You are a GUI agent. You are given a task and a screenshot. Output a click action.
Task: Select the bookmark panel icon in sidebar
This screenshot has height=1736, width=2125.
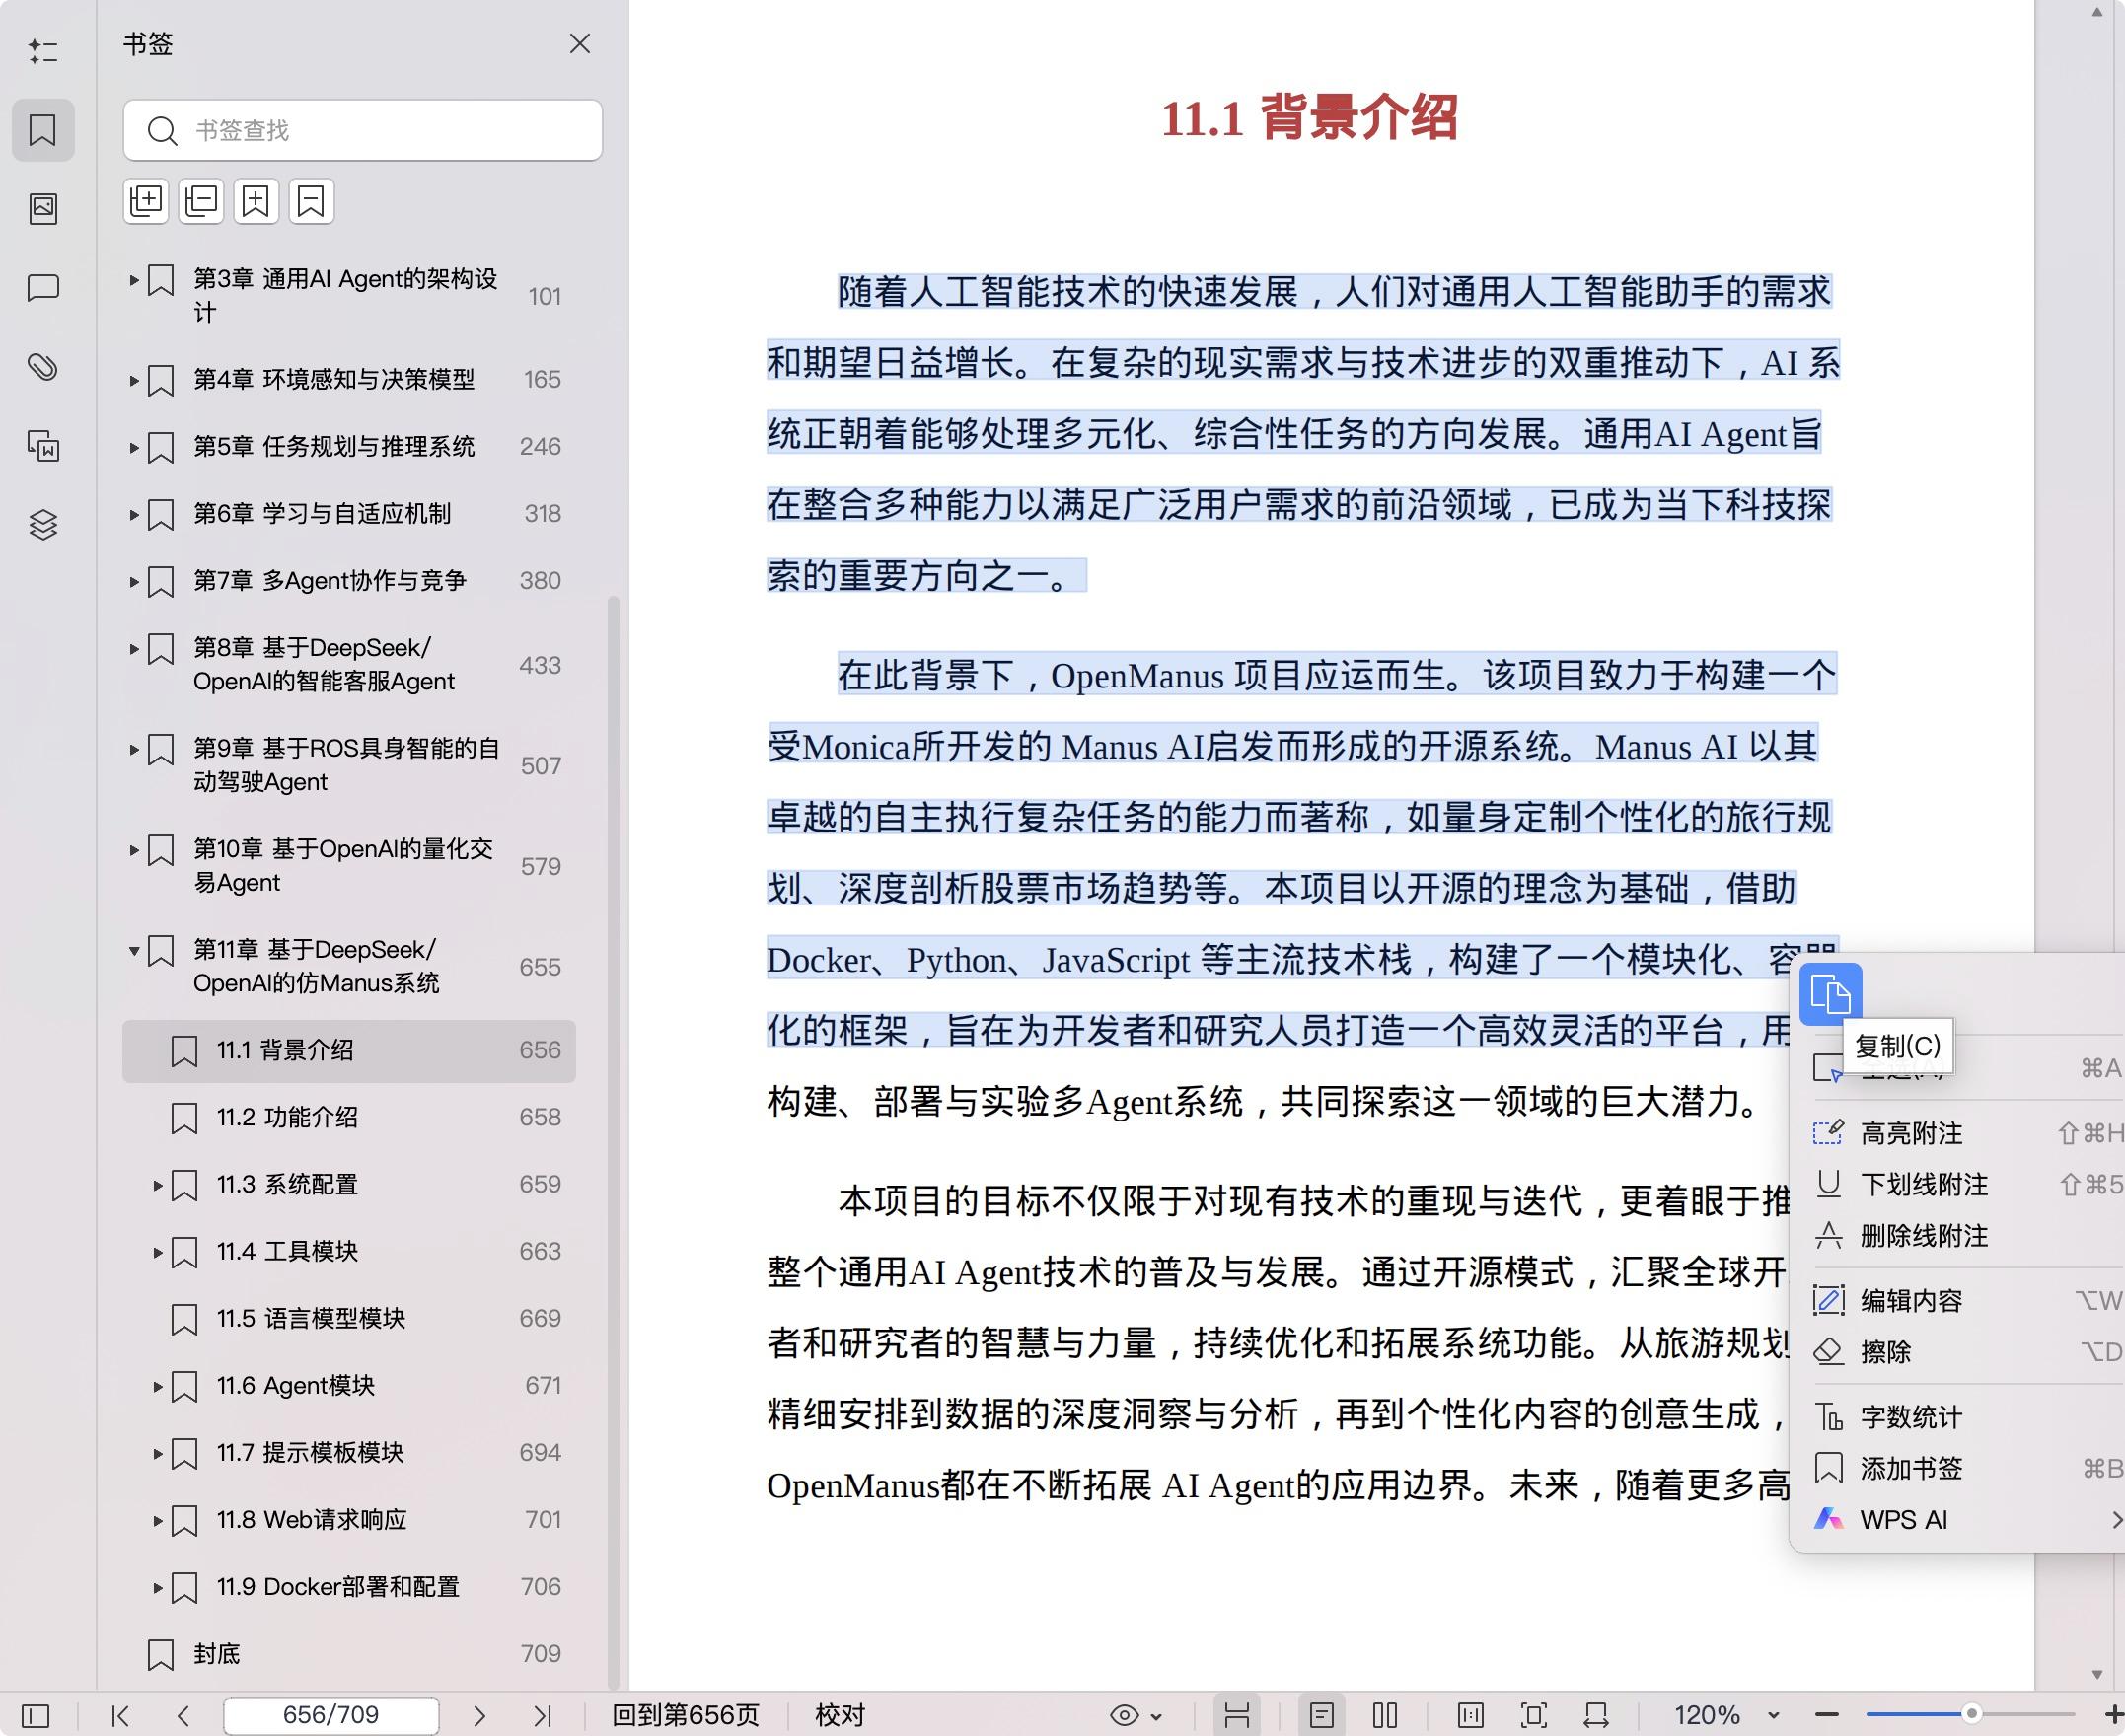[43, 130]
